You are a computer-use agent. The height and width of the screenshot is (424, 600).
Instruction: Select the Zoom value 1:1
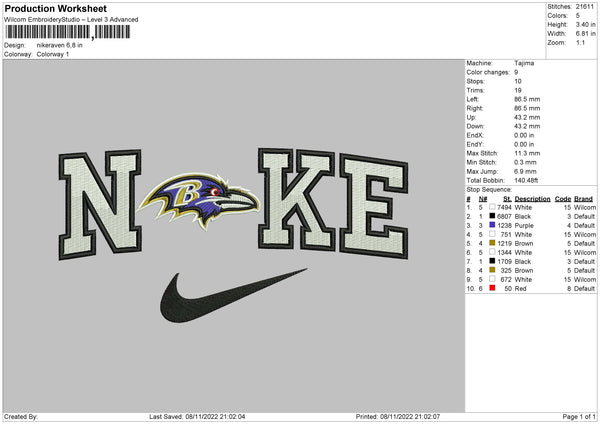(580, 42)
